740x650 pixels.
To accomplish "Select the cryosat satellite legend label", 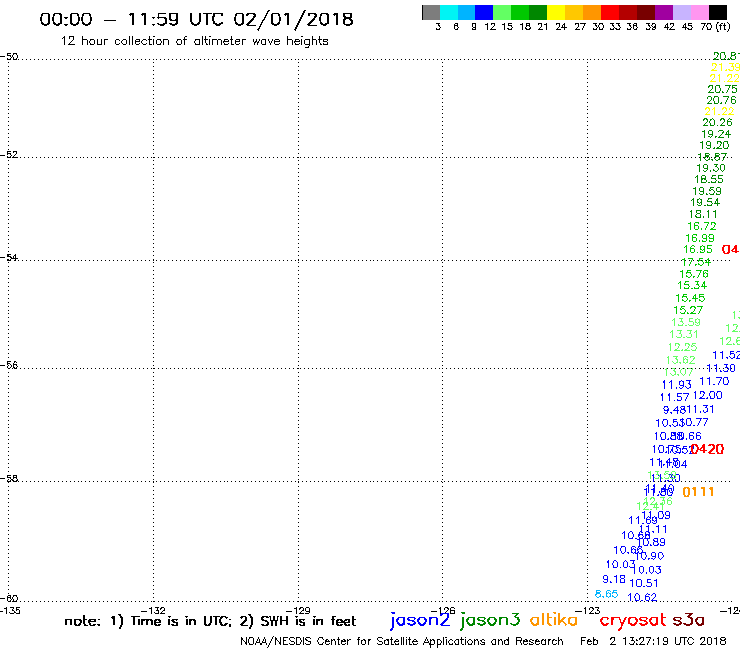I will (633, 621).
